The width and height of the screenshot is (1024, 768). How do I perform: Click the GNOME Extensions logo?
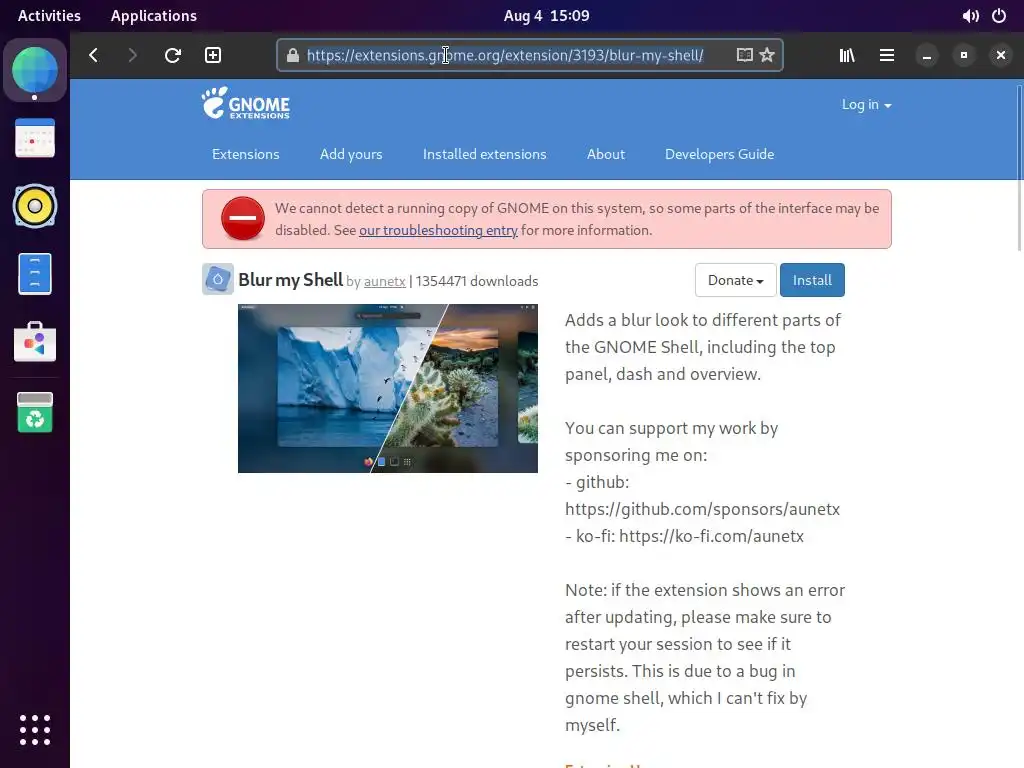point(246,103)
